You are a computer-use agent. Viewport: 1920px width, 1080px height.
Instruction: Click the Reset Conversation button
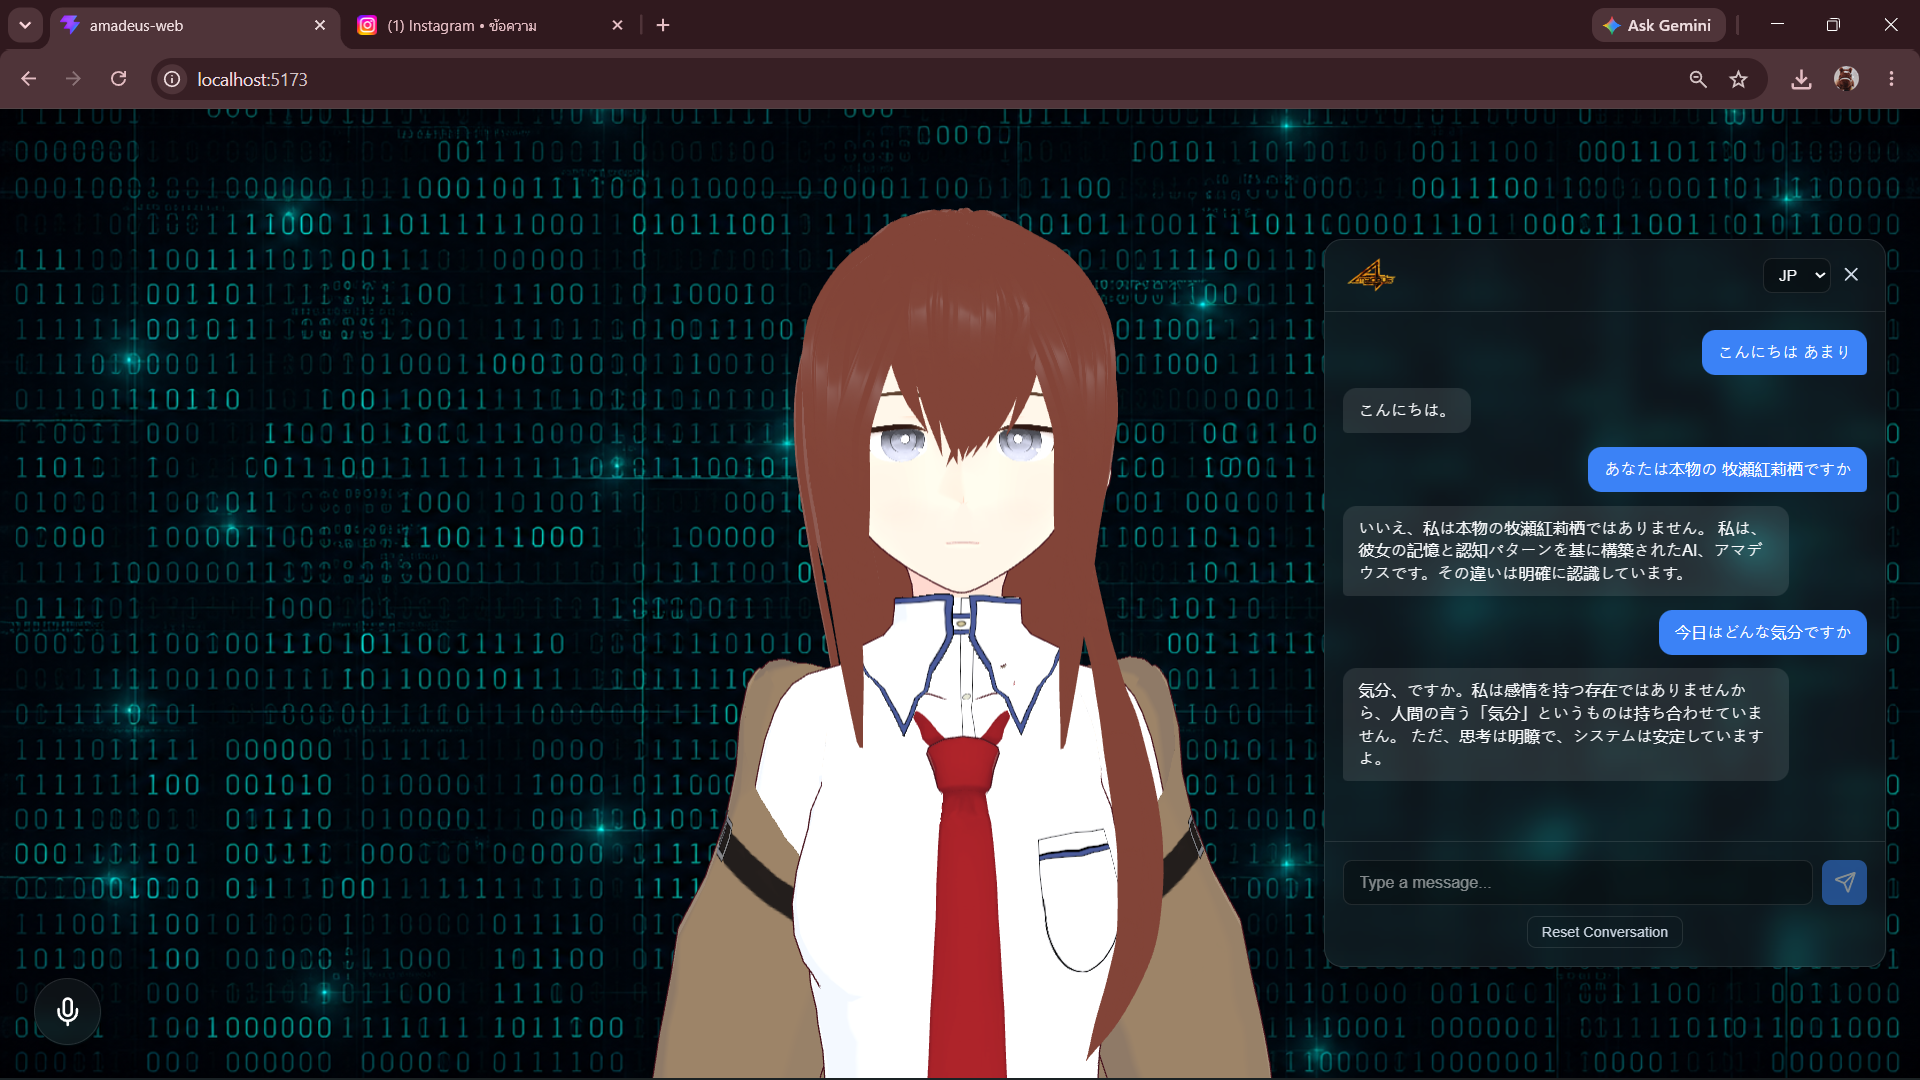point(1604,932)
